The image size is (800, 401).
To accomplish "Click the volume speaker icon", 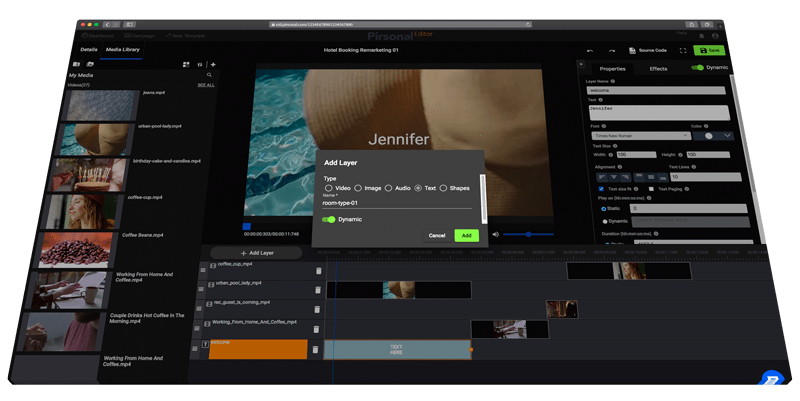I will 495,234.
